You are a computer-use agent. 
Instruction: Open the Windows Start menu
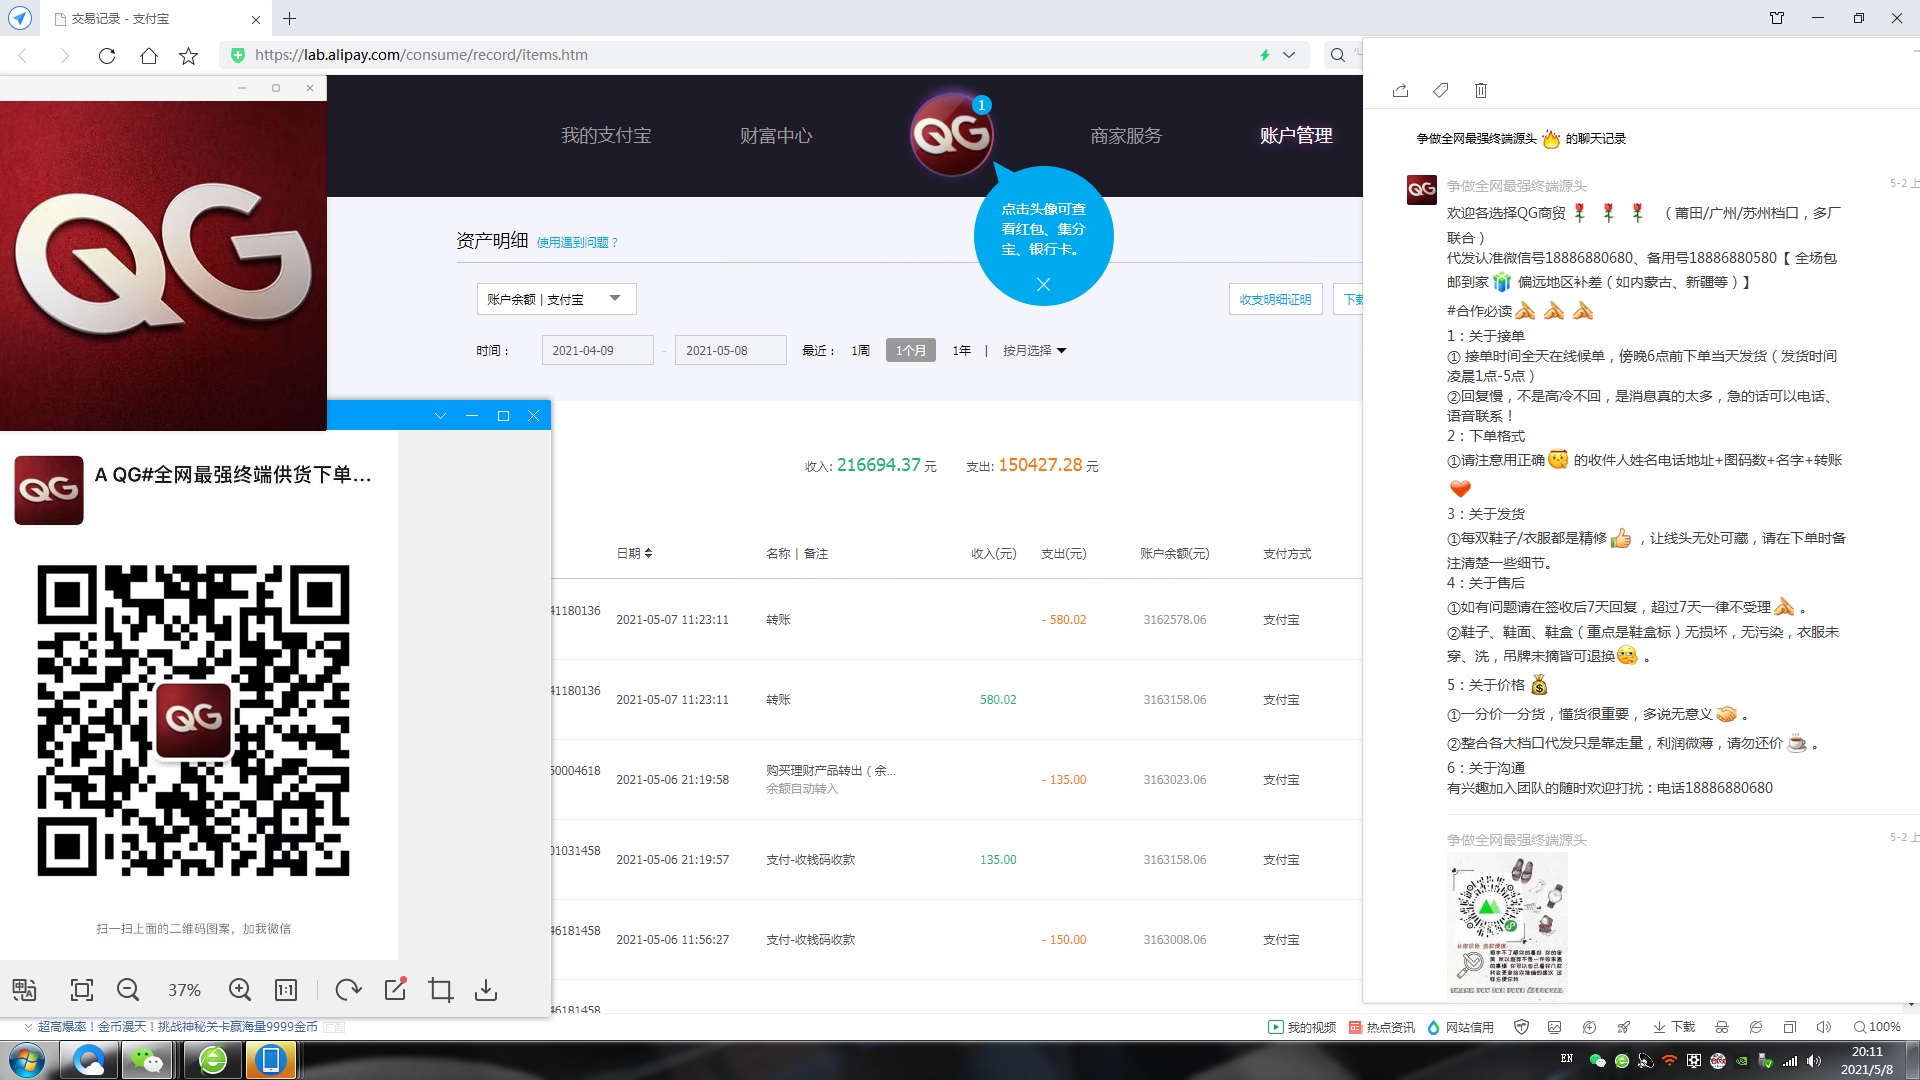[27, 1060]
